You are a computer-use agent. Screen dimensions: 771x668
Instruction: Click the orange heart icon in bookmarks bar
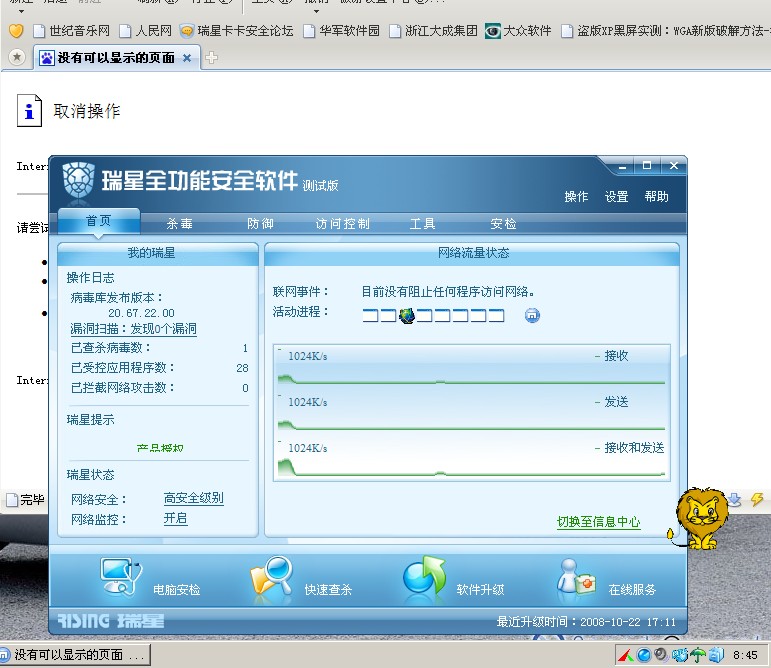(16, 31)
